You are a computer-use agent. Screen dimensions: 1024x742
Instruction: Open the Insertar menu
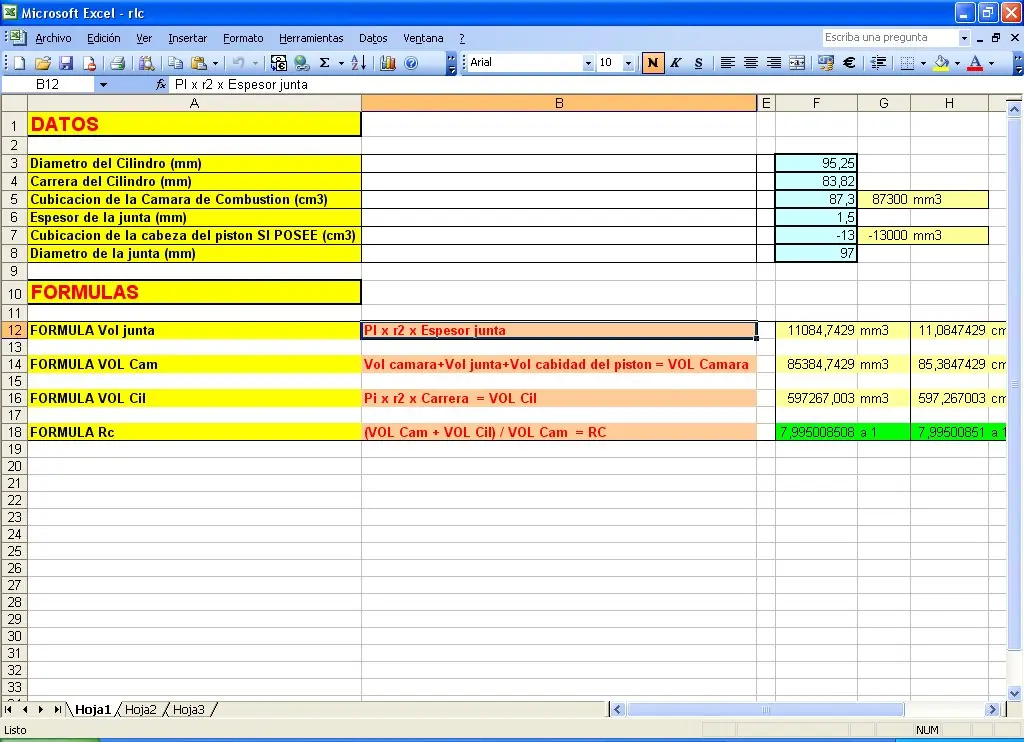coord(187,38)
